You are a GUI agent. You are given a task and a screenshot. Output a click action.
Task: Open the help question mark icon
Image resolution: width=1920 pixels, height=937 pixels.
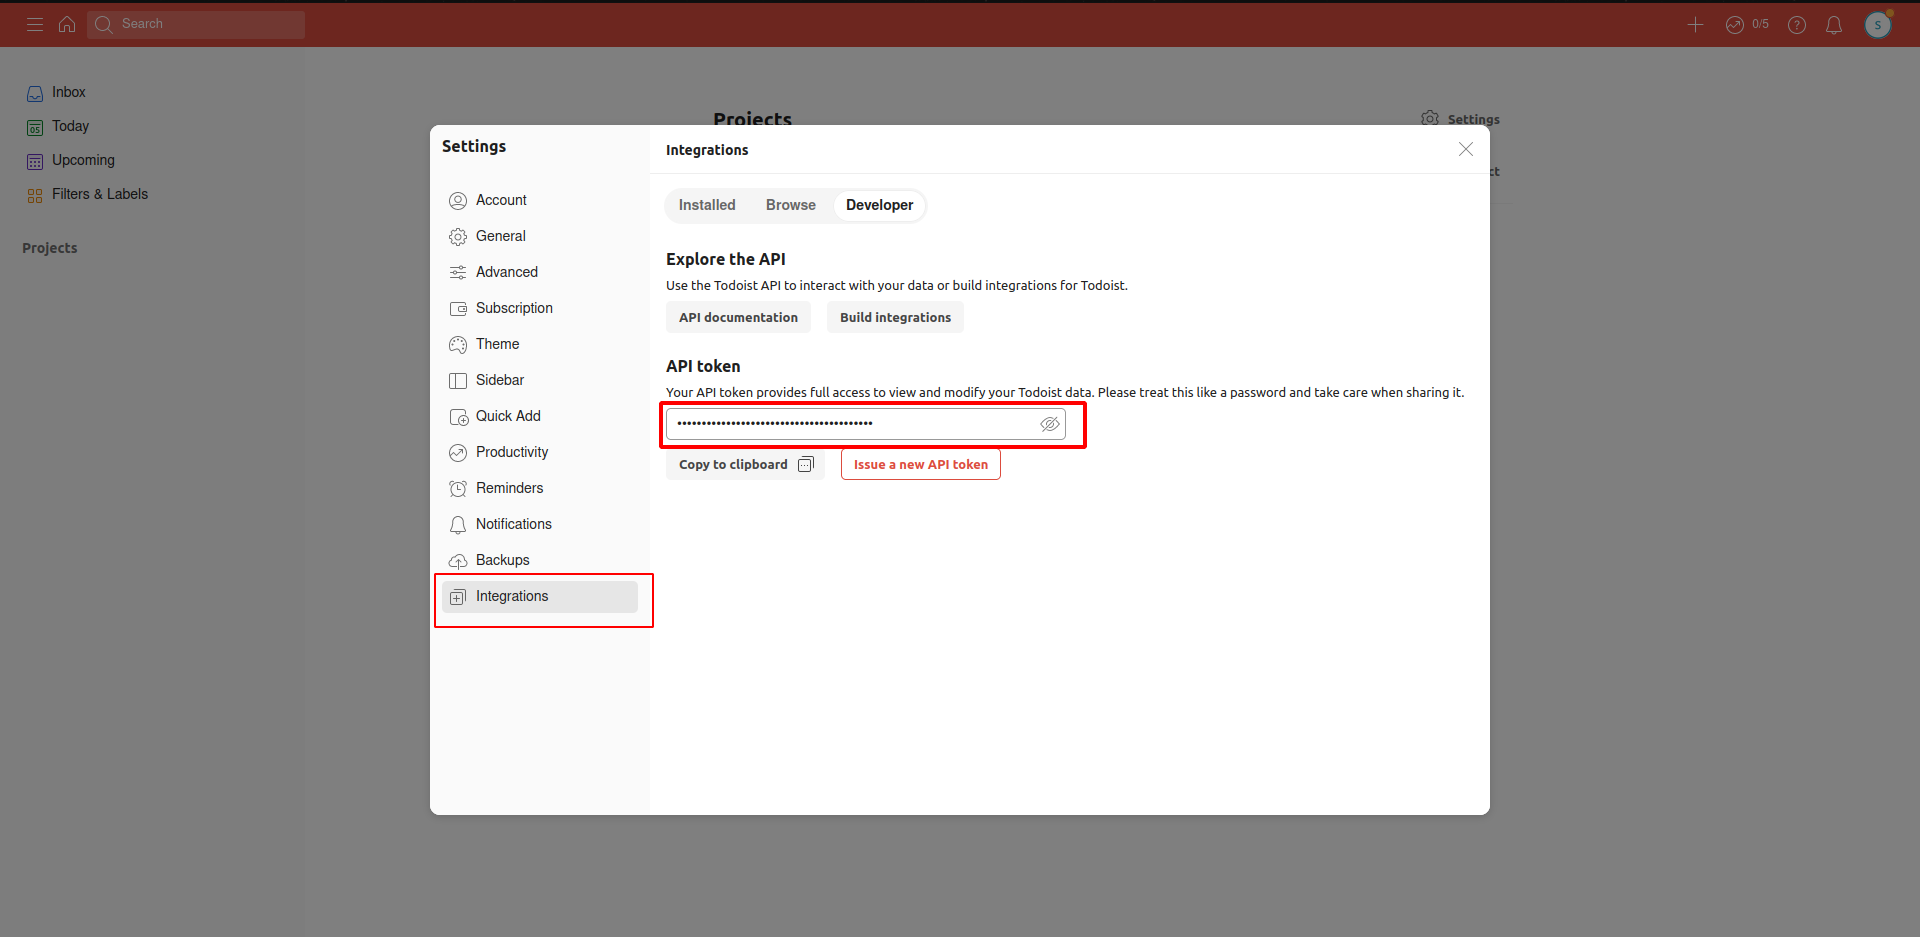(1797, 24)
